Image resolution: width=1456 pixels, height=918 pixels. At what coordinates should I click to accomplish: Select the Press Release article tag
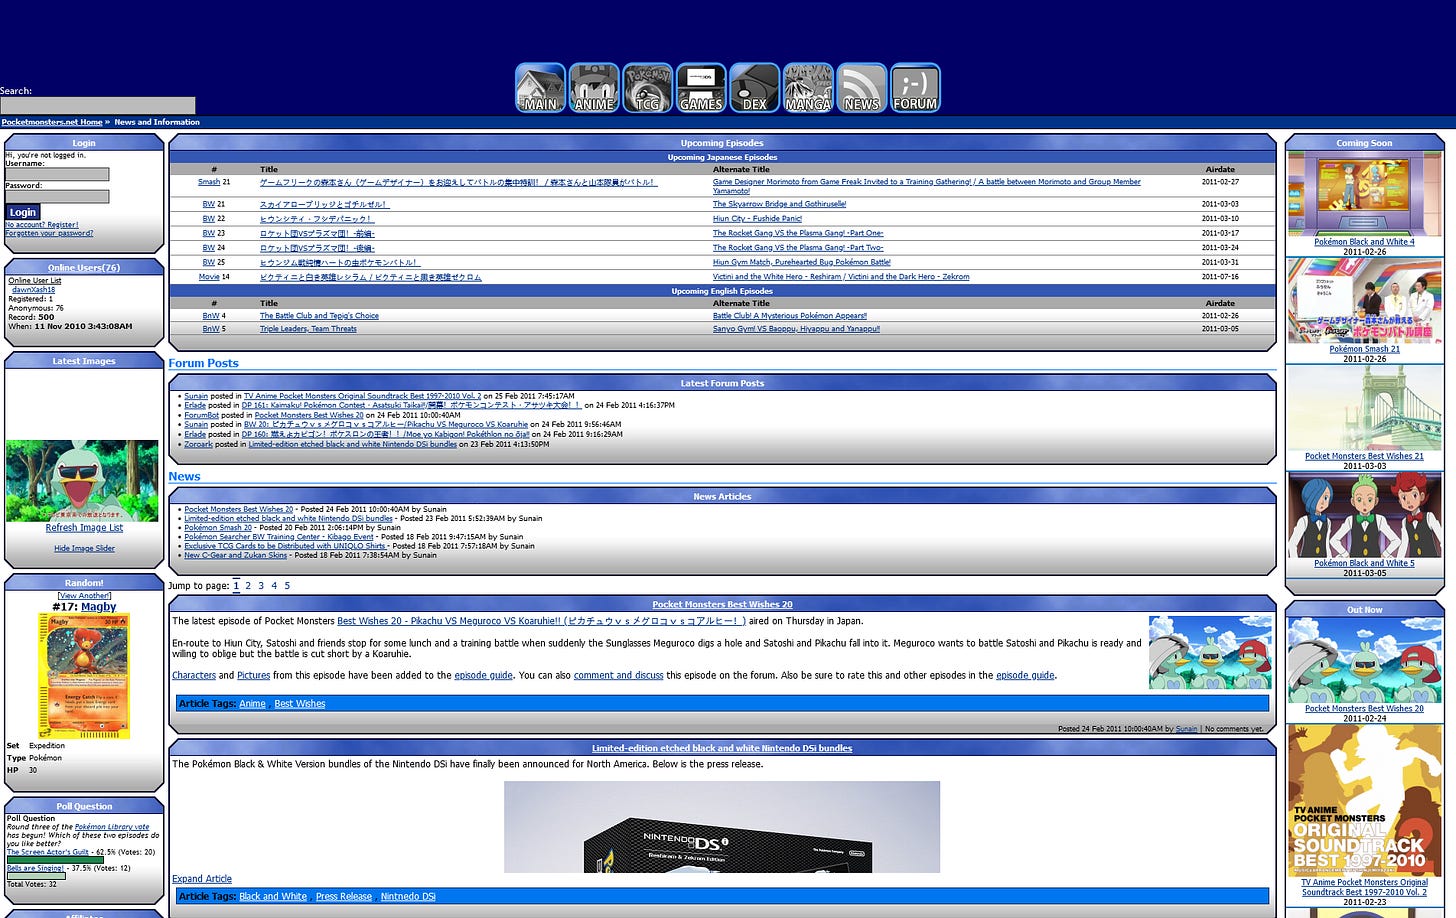coord(344,897)
